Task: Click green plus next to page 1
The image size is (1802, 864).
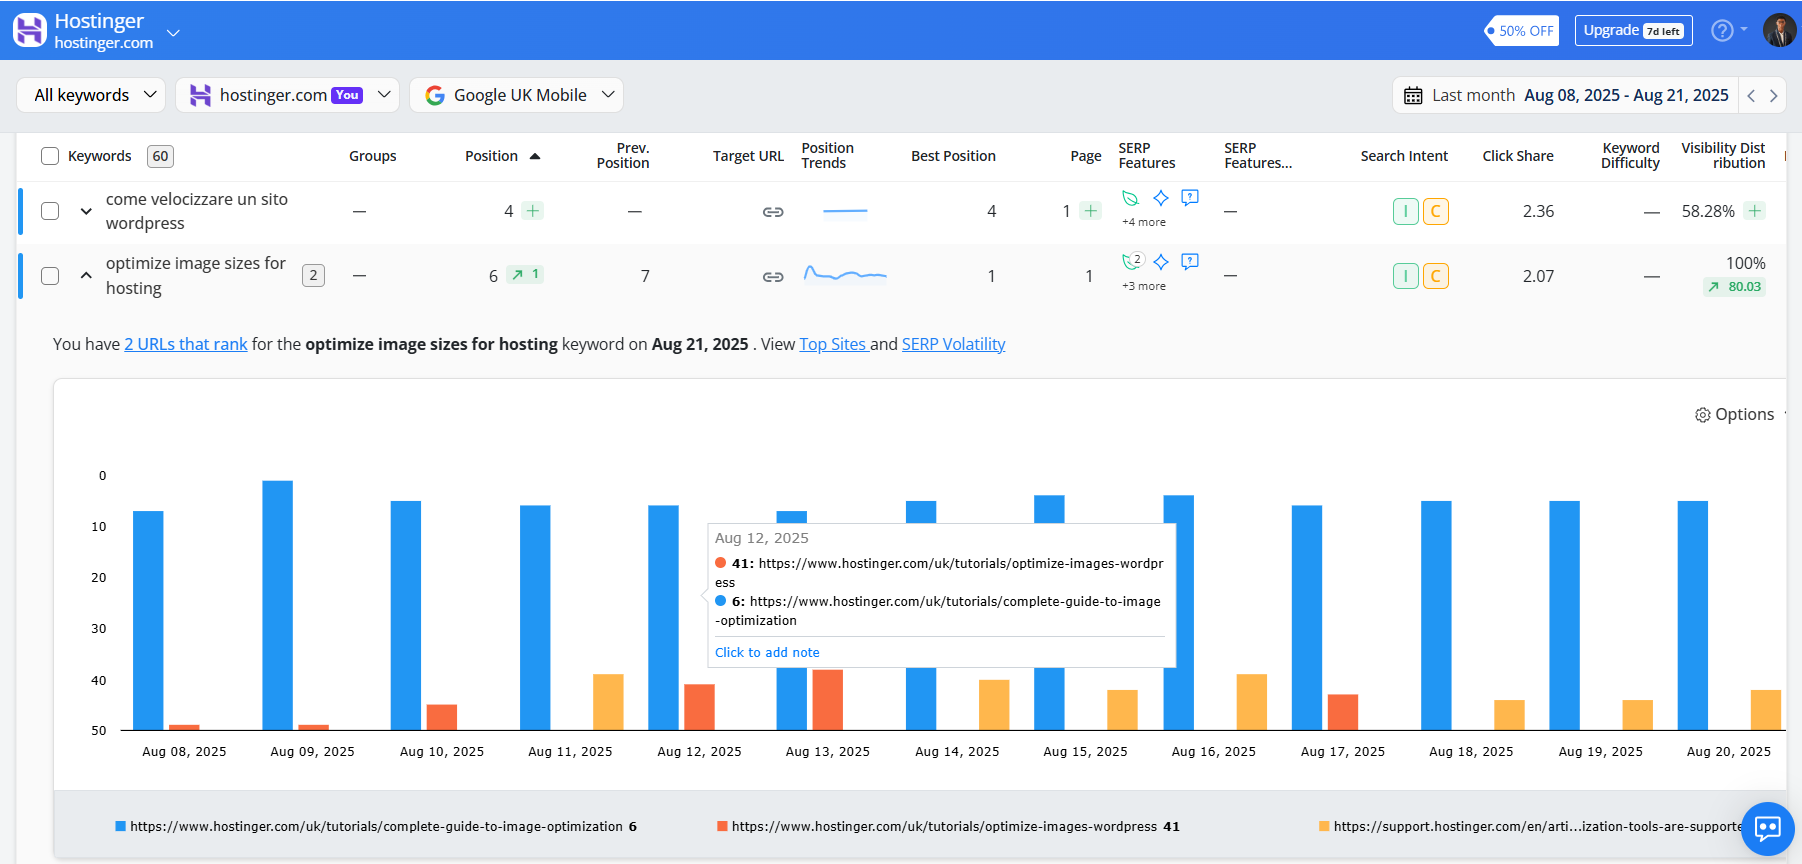Action: pyautogui.click(x=1091, y=211)
